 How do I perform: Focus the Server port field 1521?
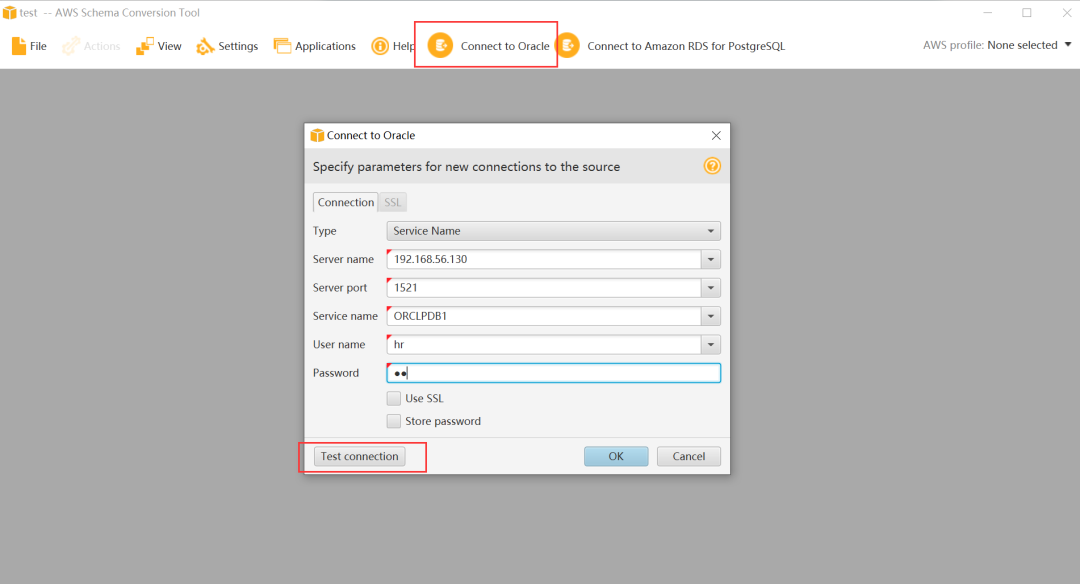coord(544,288)
